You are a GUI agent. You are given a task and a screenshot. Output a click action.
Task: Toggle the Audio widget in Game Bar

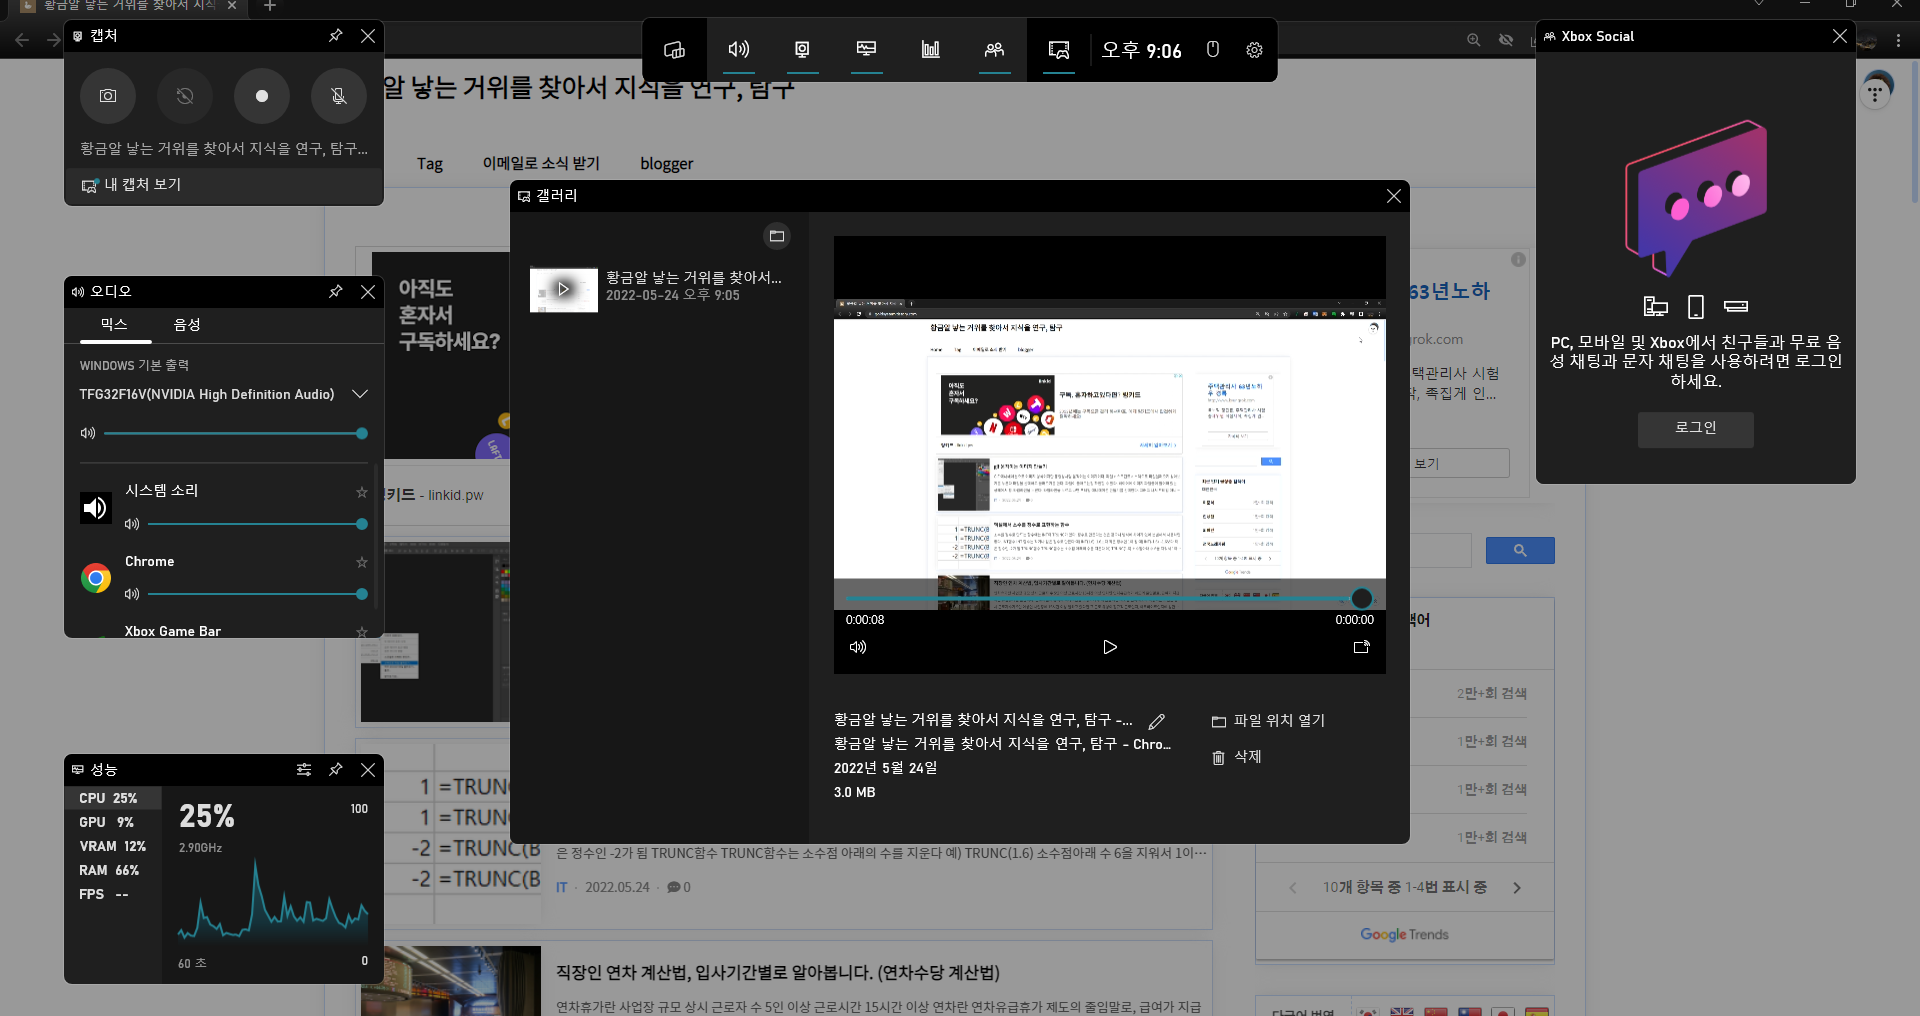click(x=739, y=50)
